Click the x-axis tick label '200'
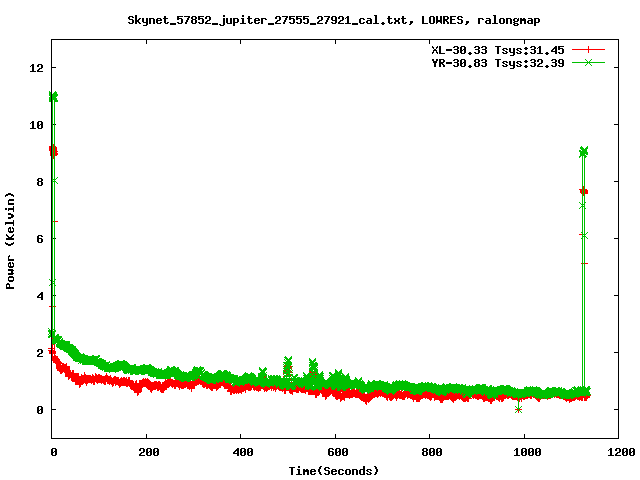 pos(148,452)
